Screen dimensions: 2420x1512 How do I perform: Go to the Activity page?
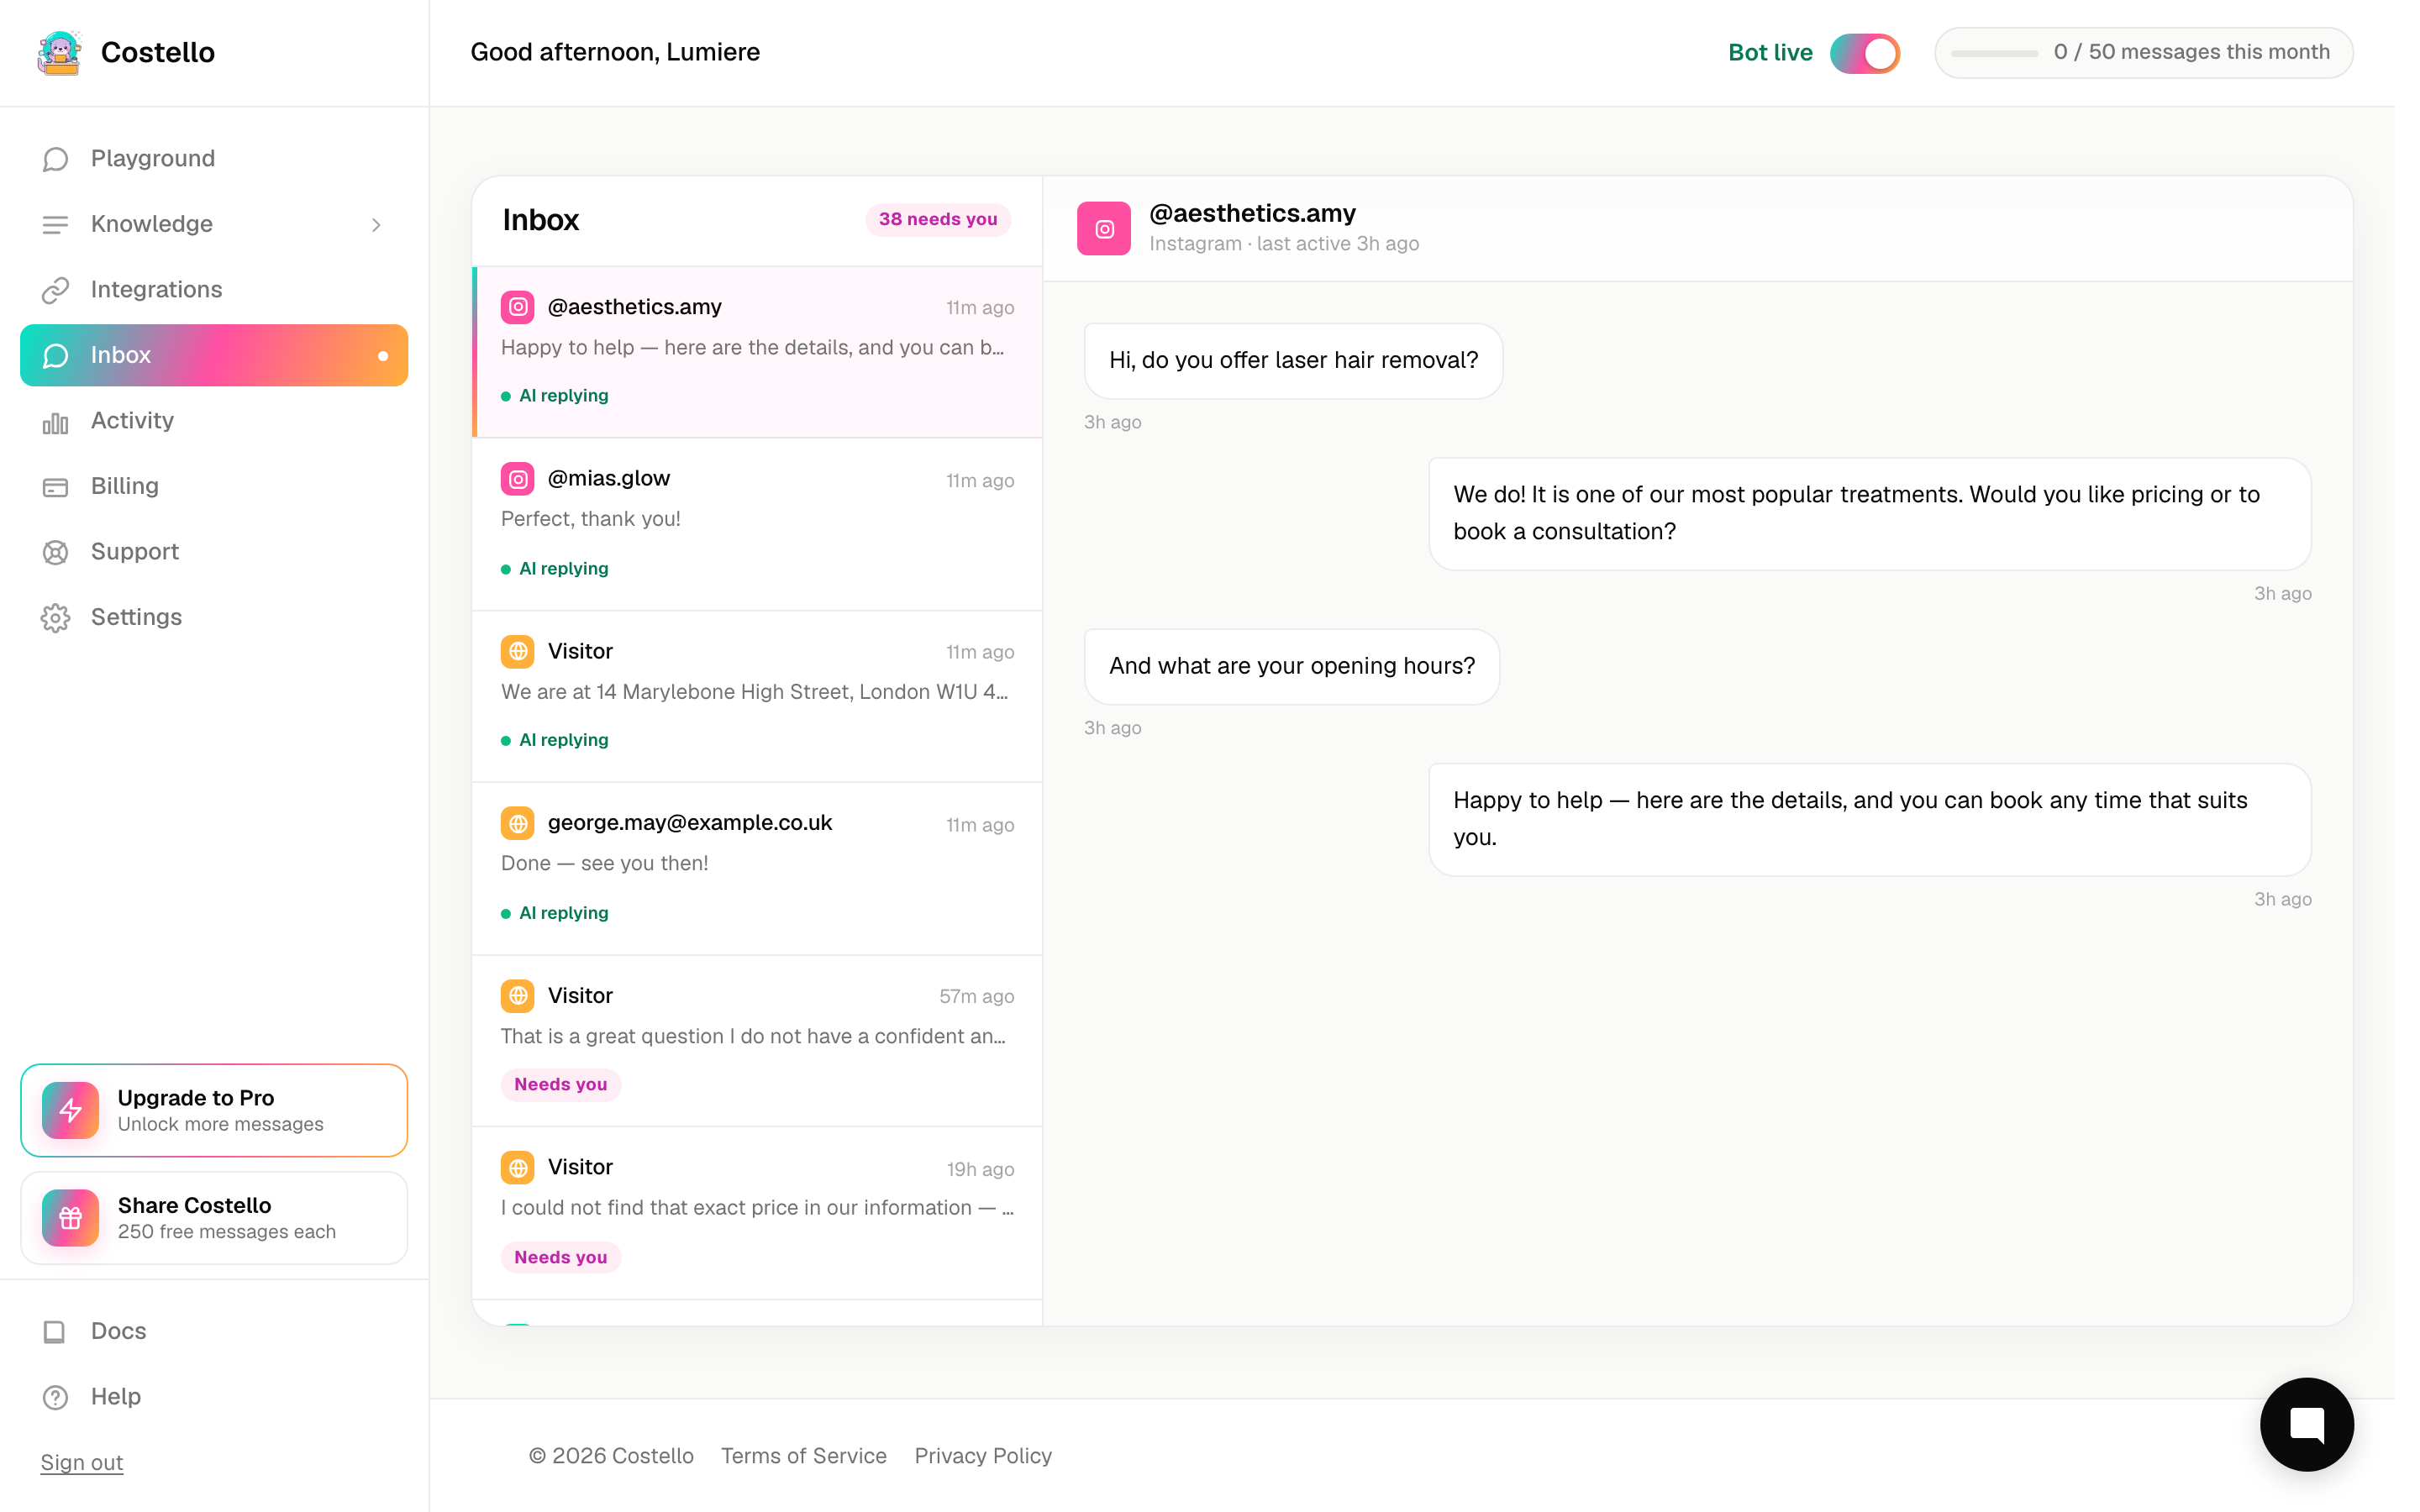(x=214, y=421)
